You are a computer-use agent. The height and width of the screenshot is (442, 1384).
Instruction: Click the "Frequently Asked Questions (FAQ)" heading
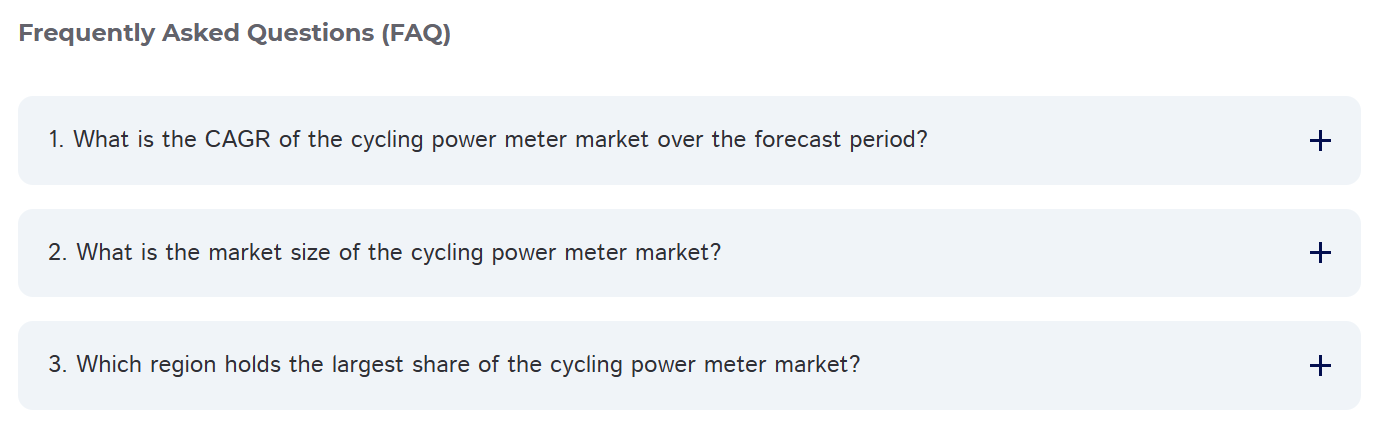[x=235, y=33]
